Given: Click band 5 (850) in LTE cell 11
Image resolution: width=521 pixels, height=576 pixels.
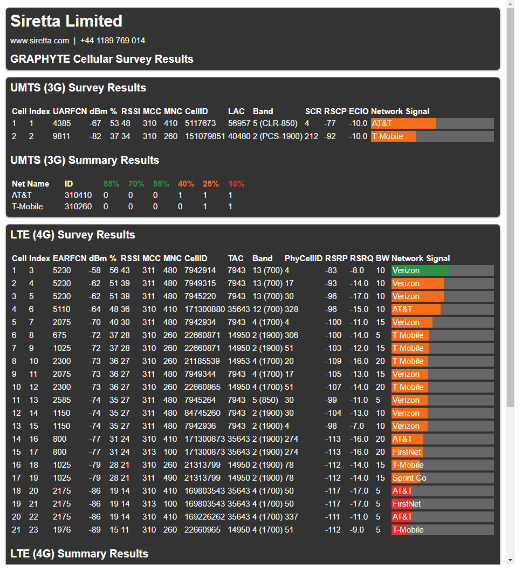Looking at the screenshot, I should (265, 400).
